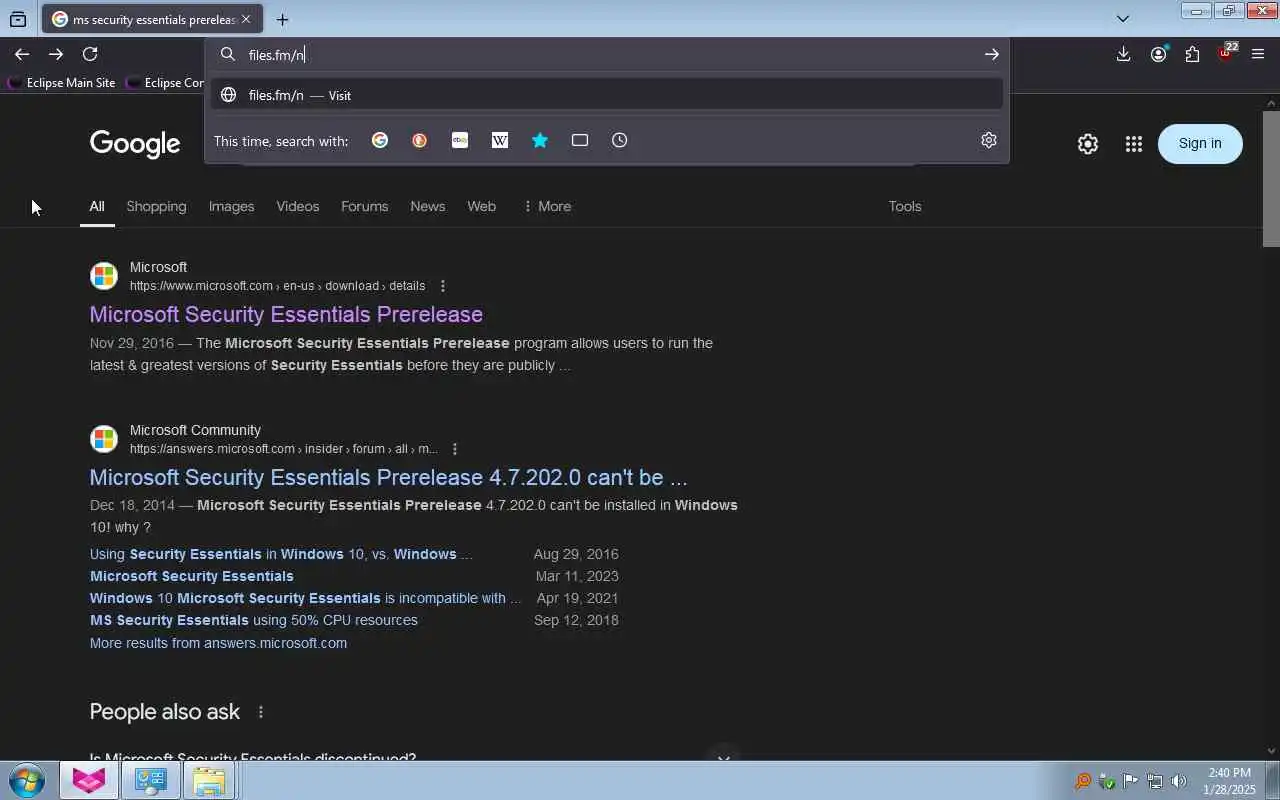This screenshot has height=800, width=1280.
Task: Click the Go arrow in address bar
Action: pos(991,54)
